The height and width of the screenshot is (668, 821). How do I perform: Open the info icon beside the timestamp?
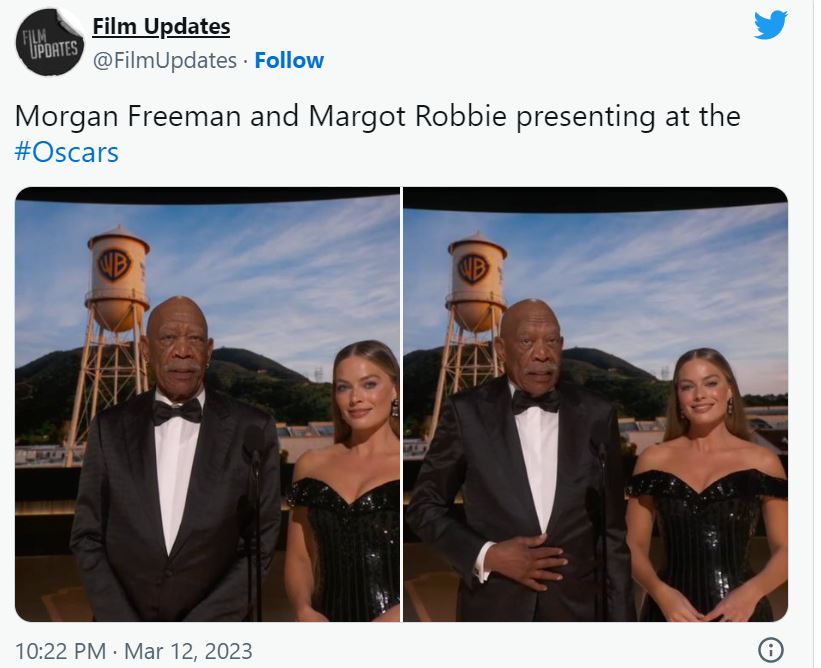(770, 650)
